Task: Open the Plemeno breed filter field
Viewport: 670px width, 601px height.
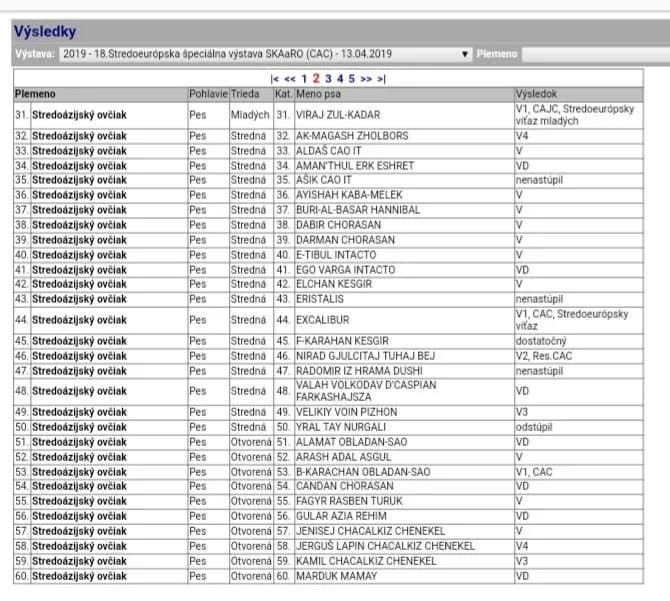Action: [596, 54]
